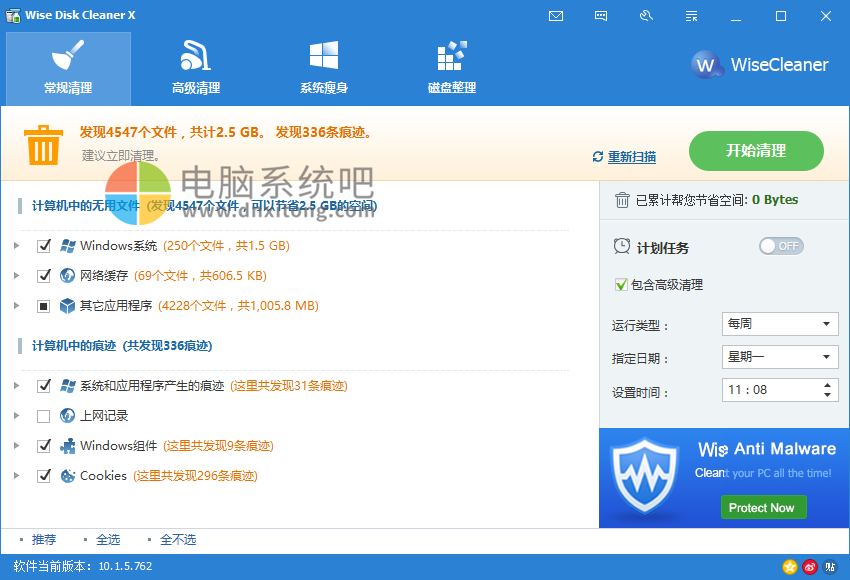This screenshot has width=850, height=580.
Task: Decrease 设置时间 with the down arrow
Action: (827, 395)
